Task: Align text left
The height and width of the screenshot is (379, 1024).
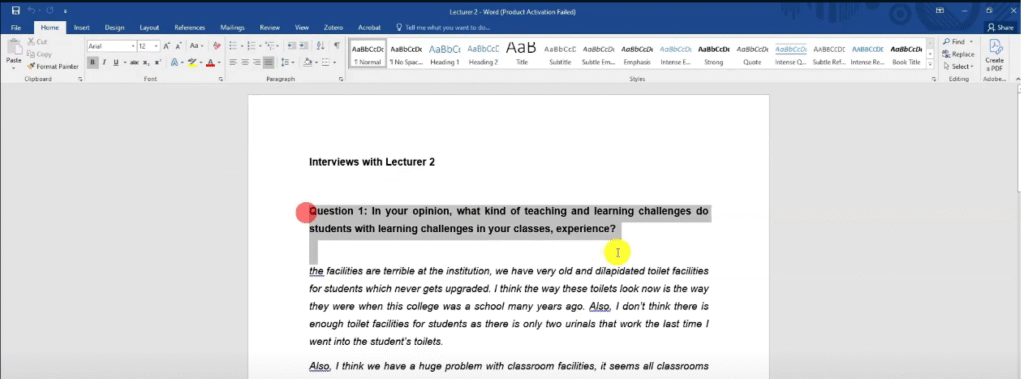Action: pyautogui.click(x=233, y=63)
